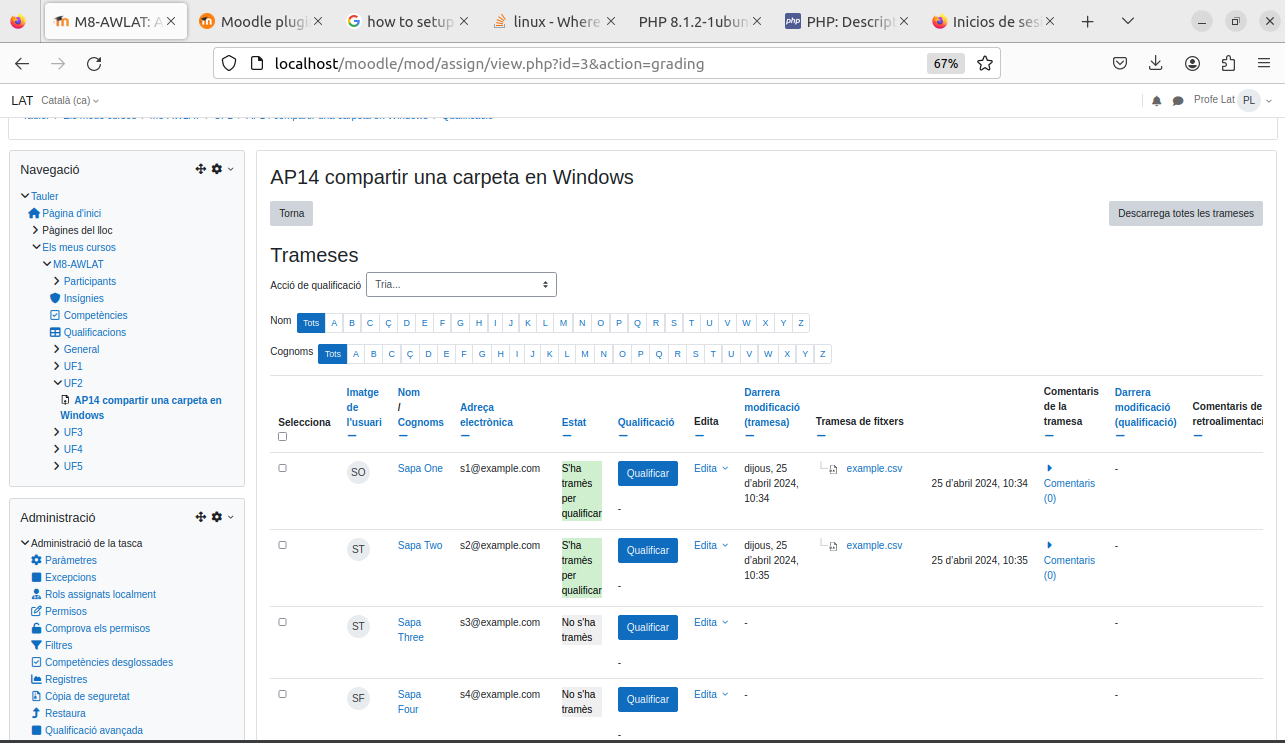Click Navegació block gear settings icon
1285x743 pixels.
click(x=217, y=169)
